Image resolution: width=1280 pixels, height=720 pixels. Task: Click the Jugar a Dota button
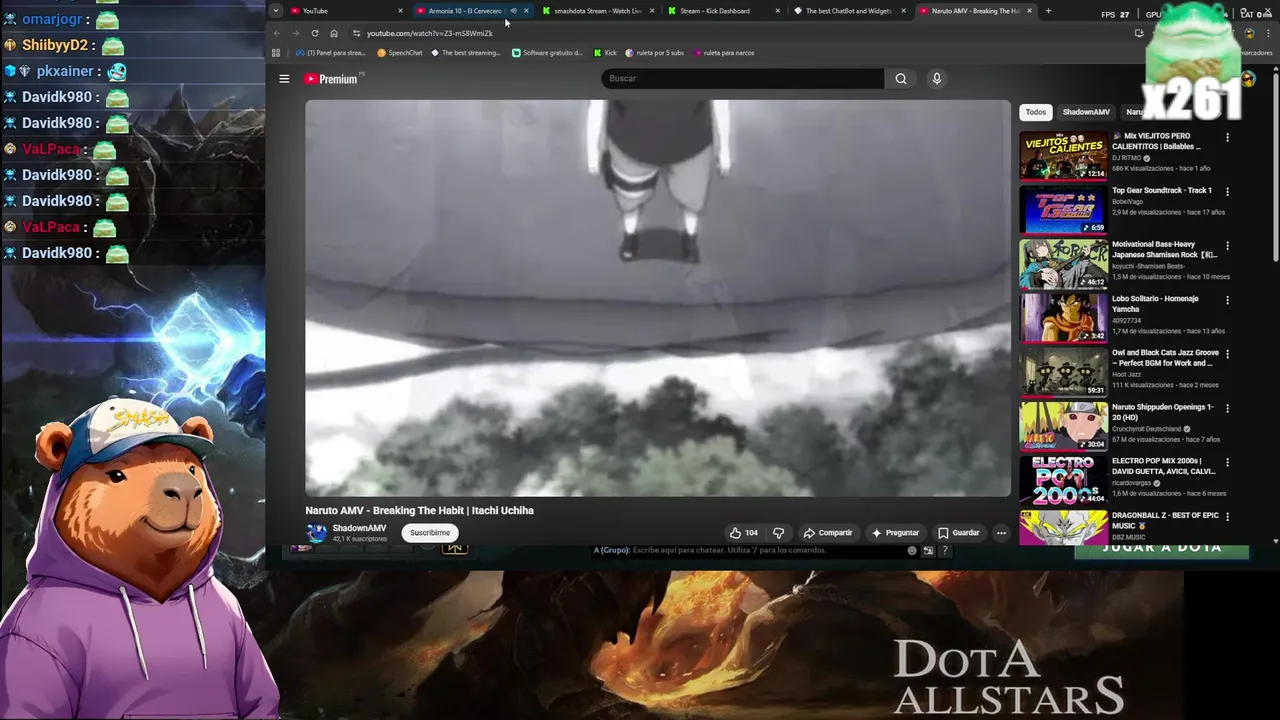(1161, 549)
